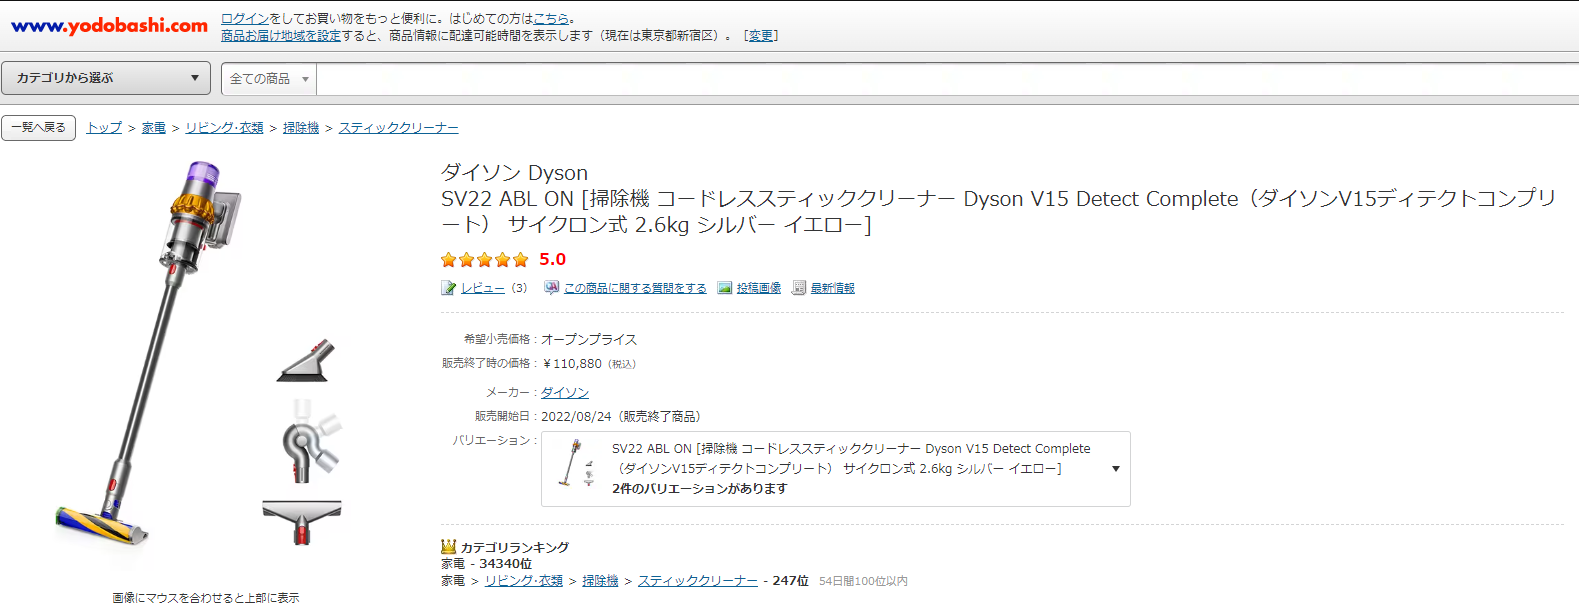Select the wide nozzle accessory thumbnail

pos(302,522)
